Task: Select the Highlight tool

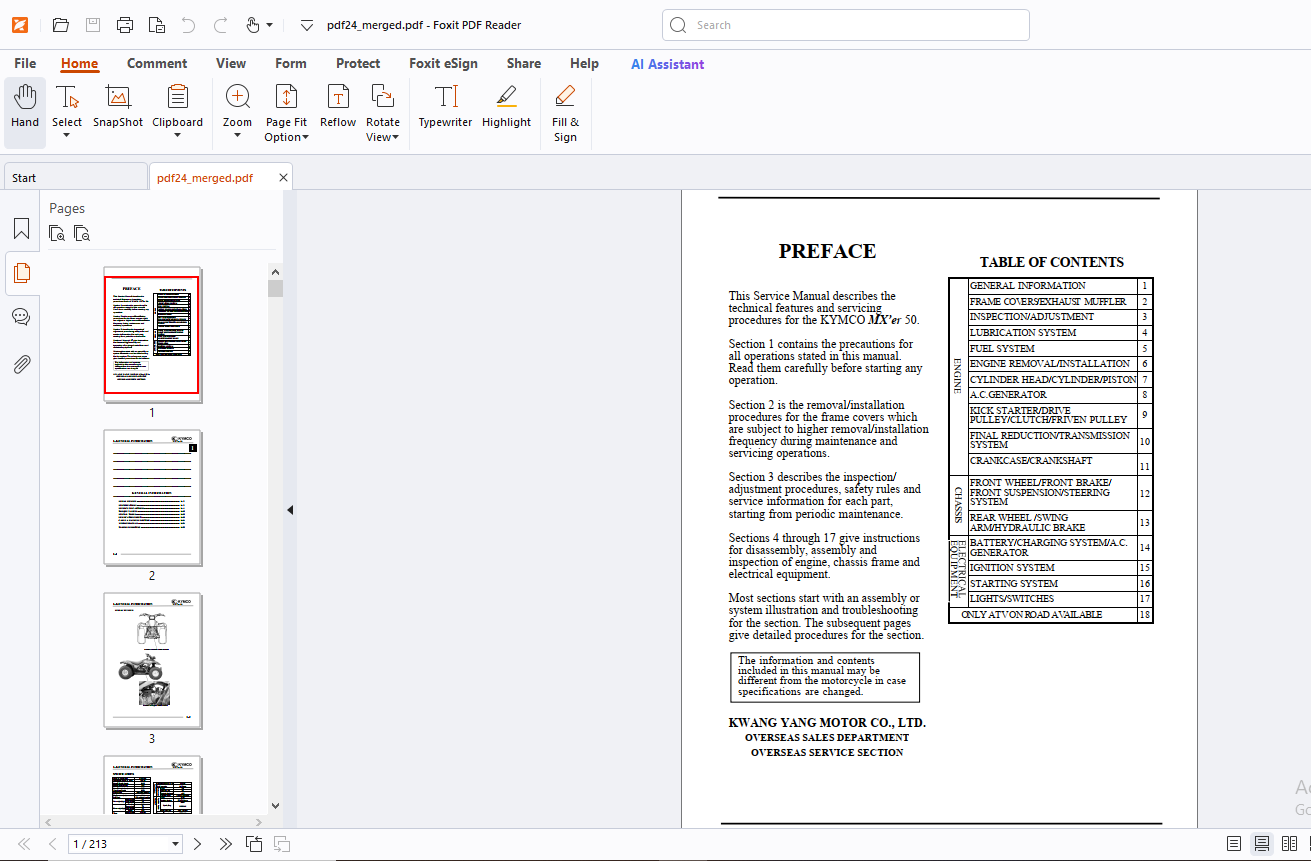Action: [506, 107]
